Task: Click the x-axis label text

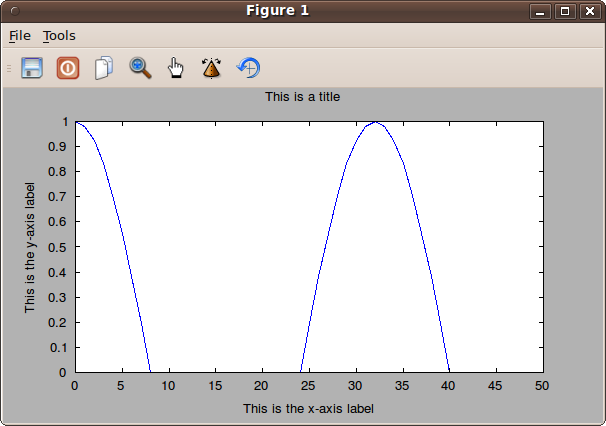Action: point(308,408)
